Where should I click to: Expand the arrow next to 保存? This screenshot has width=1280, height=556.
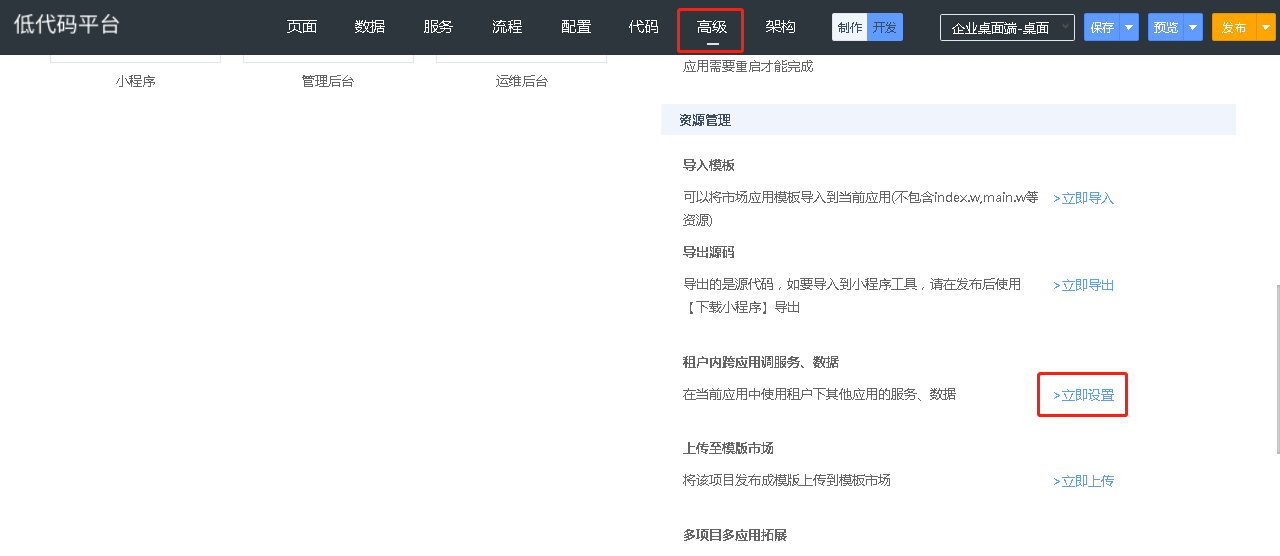coord(1129,28)
